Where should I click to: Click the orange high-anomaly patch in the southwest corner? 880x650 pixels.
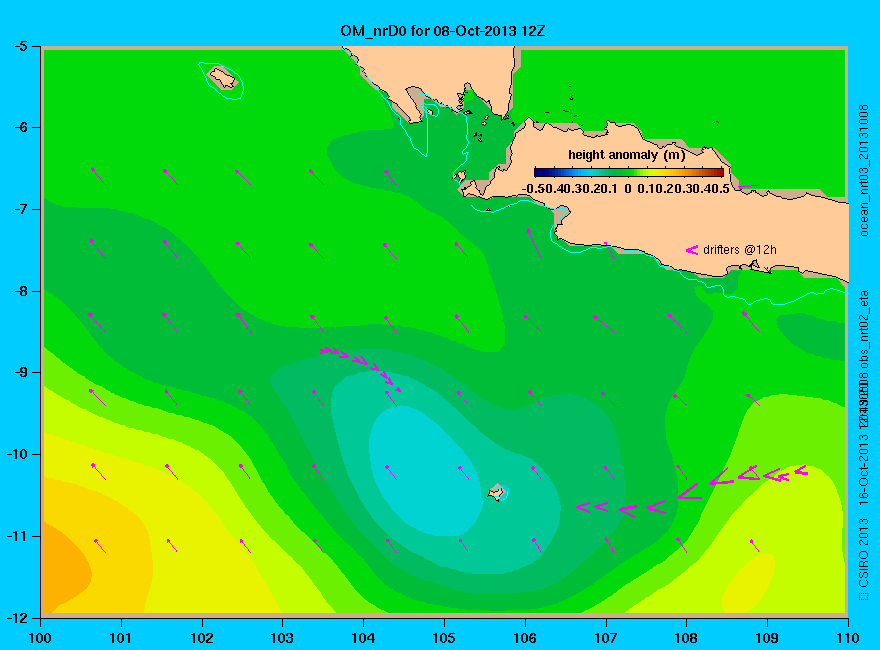point(65,567)
